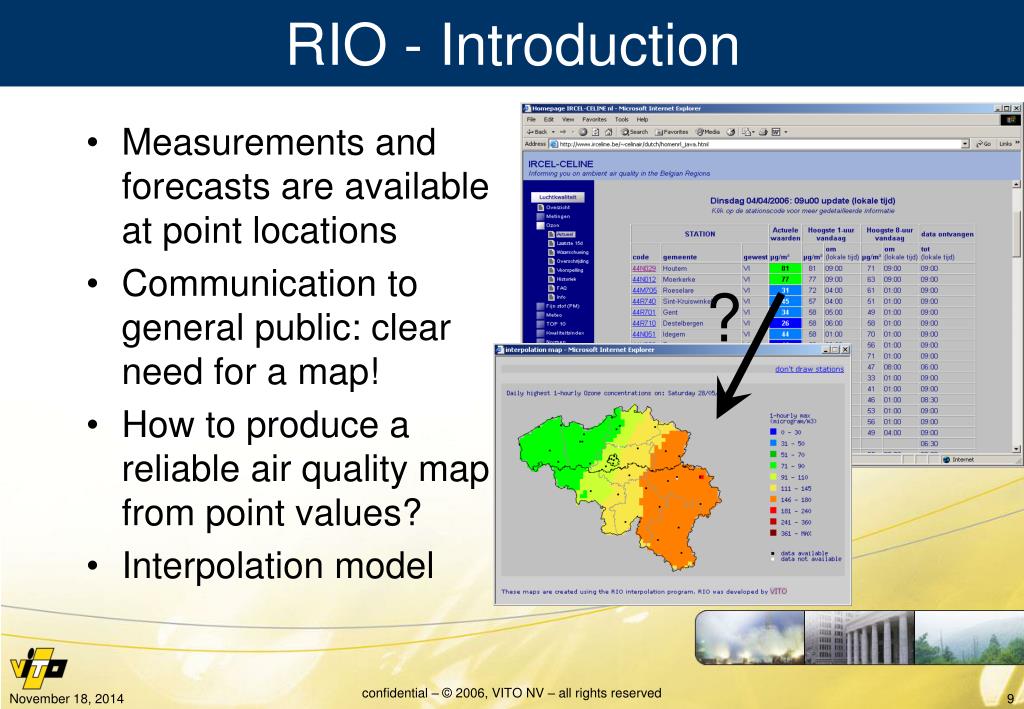The width and height of the screenshot is (1024, 709).
Task: Click the page scrollbar down arrow
Action: click(1016, 449)
